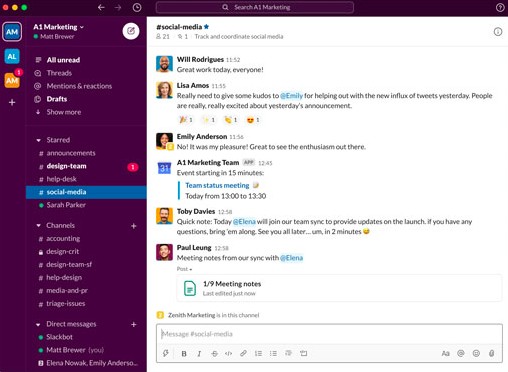Open history clock icon in top bar

pyautogui.click(x=137, y=7)
